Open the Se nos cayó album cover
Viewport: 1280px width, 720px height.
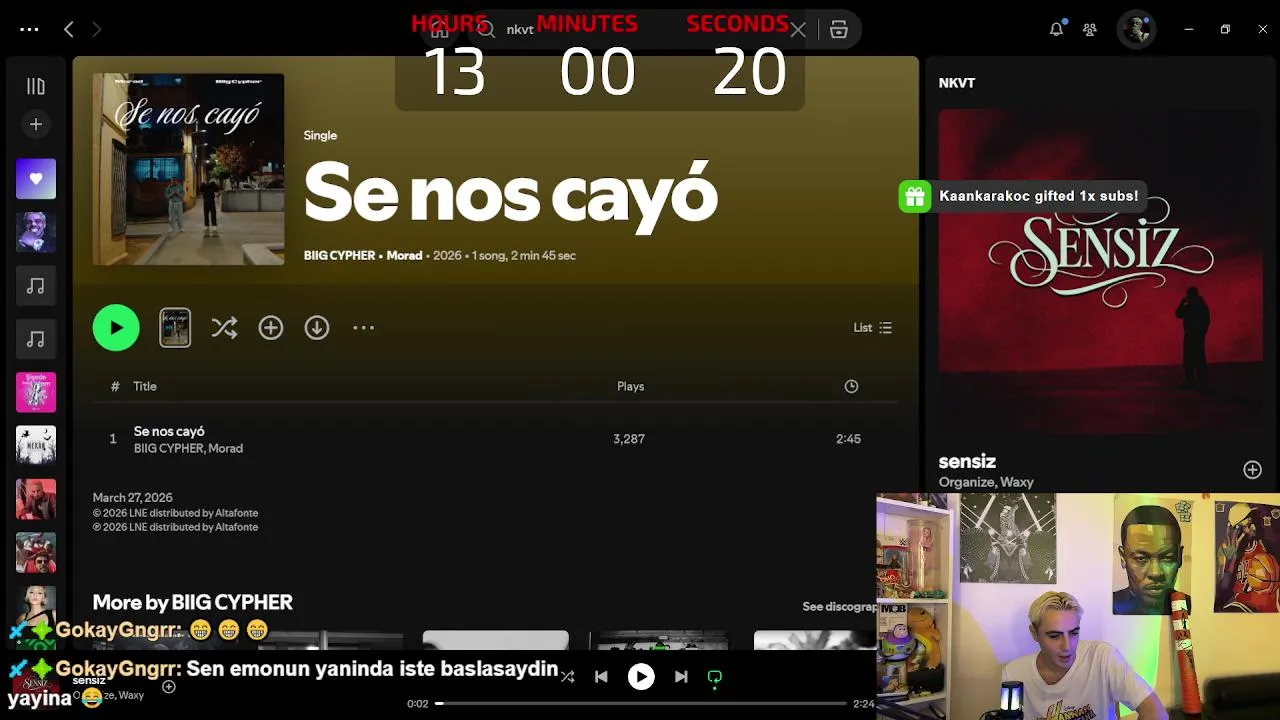188,169
